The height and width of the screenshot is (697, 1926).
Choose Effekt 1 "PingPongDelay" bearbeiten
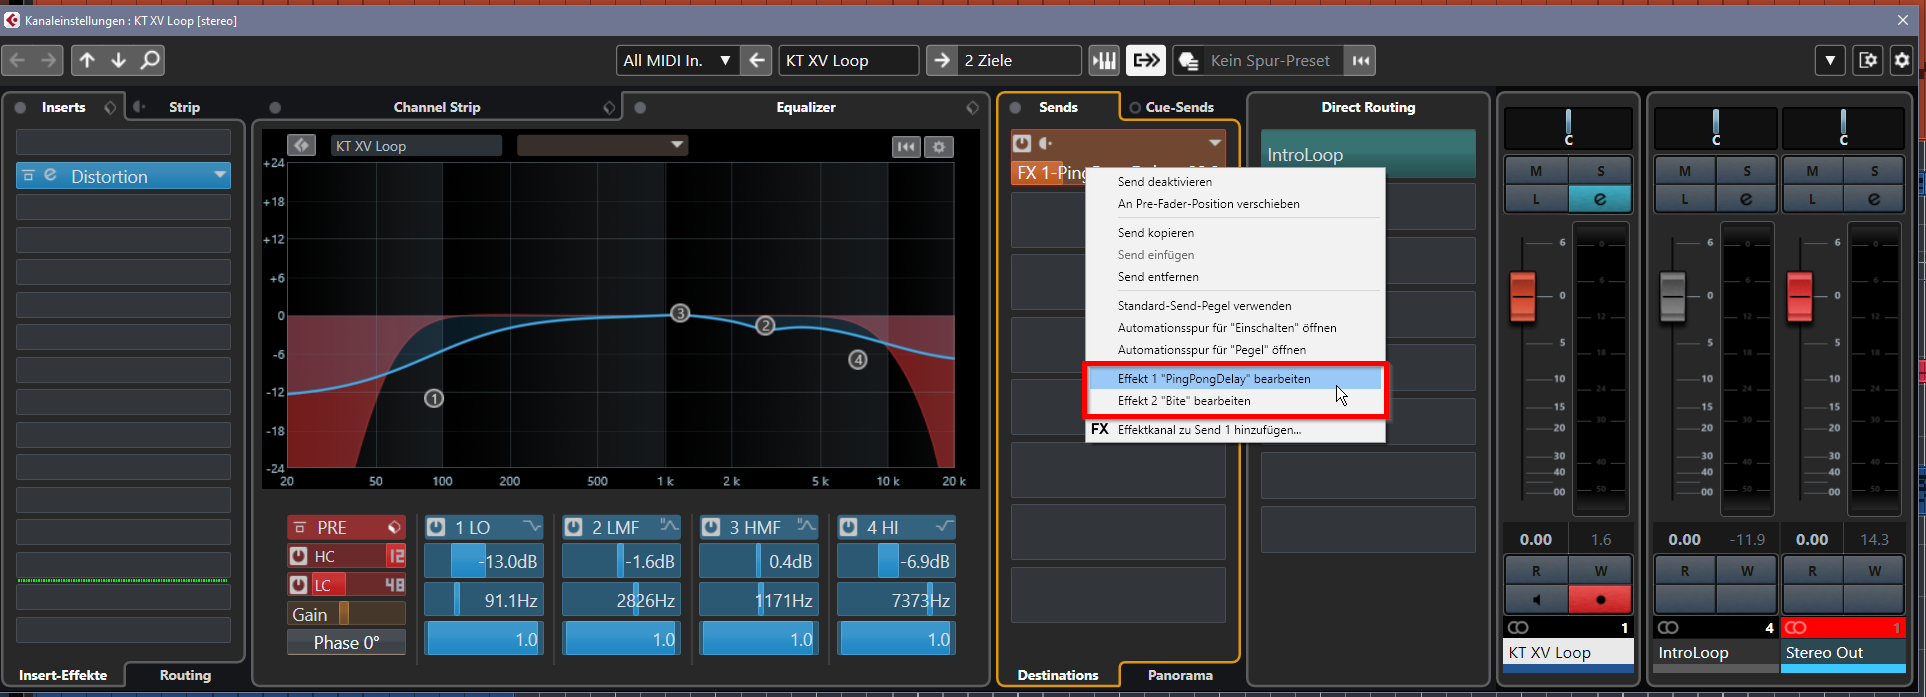[x=1213, y=379]
